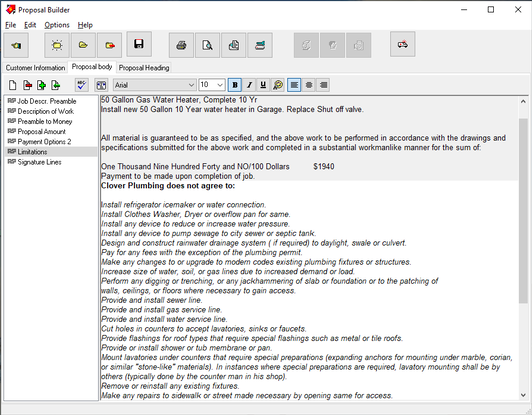The height and width of the screenshot is (415, 532).
Task: Click line 'Install refrigerator icemaker or water connection.'
Action: tap(184, 205)
